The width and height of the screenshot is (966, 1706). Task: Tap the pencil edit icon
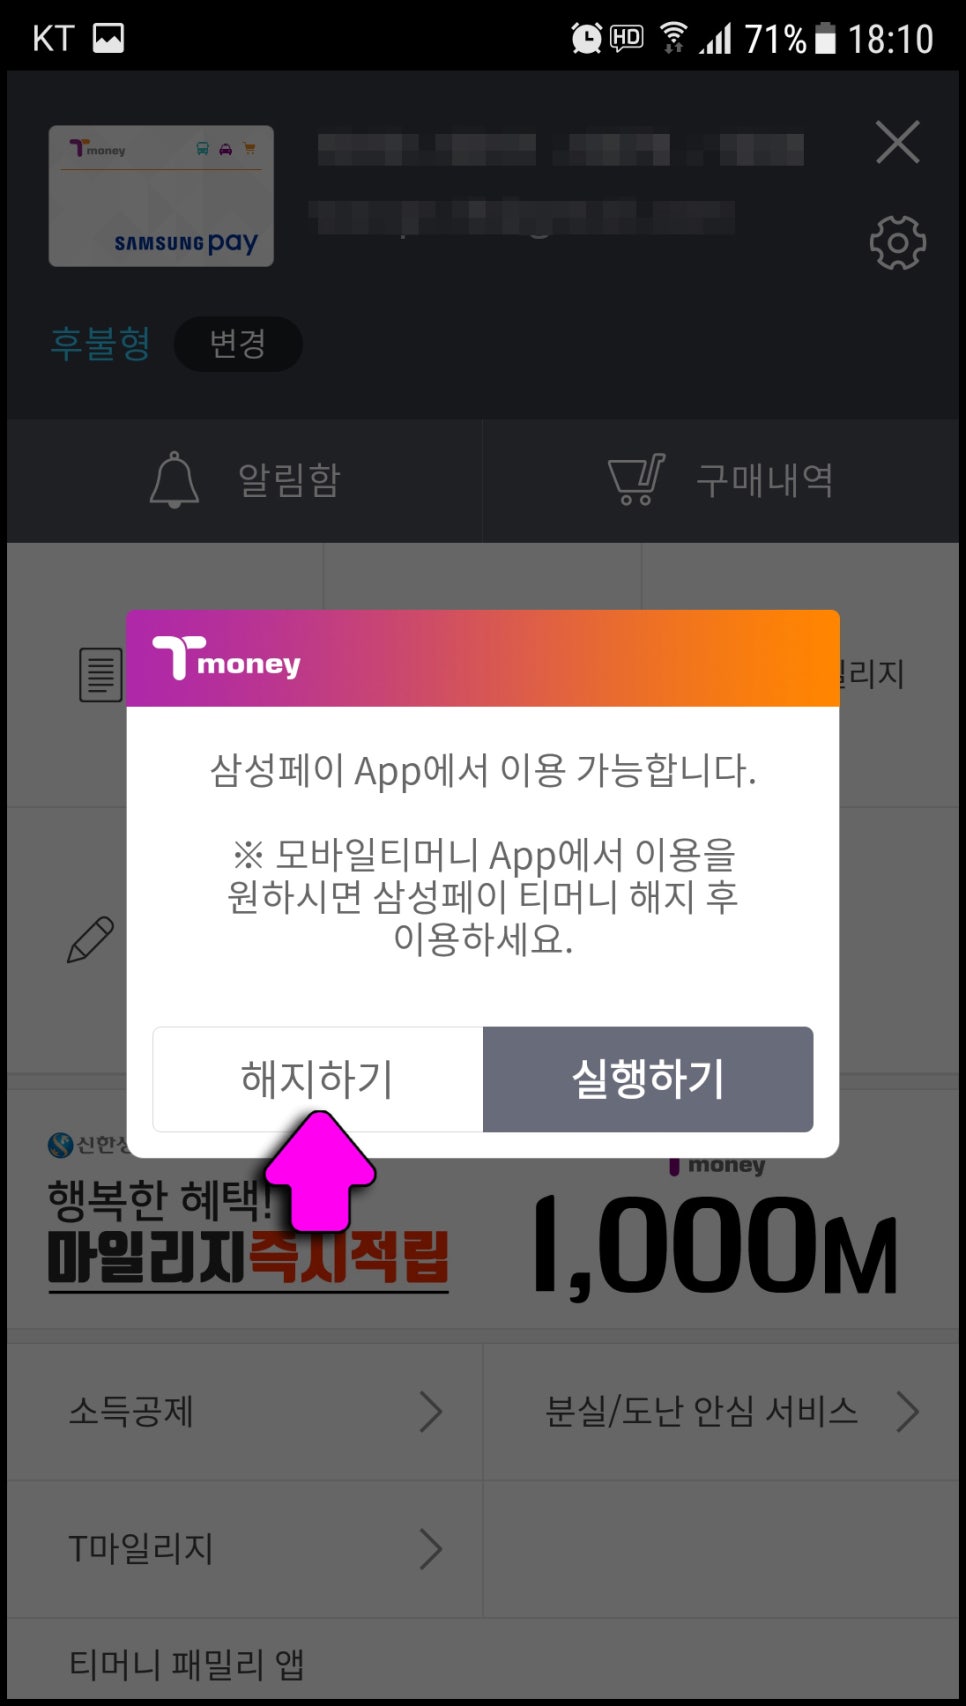(90, 940)
